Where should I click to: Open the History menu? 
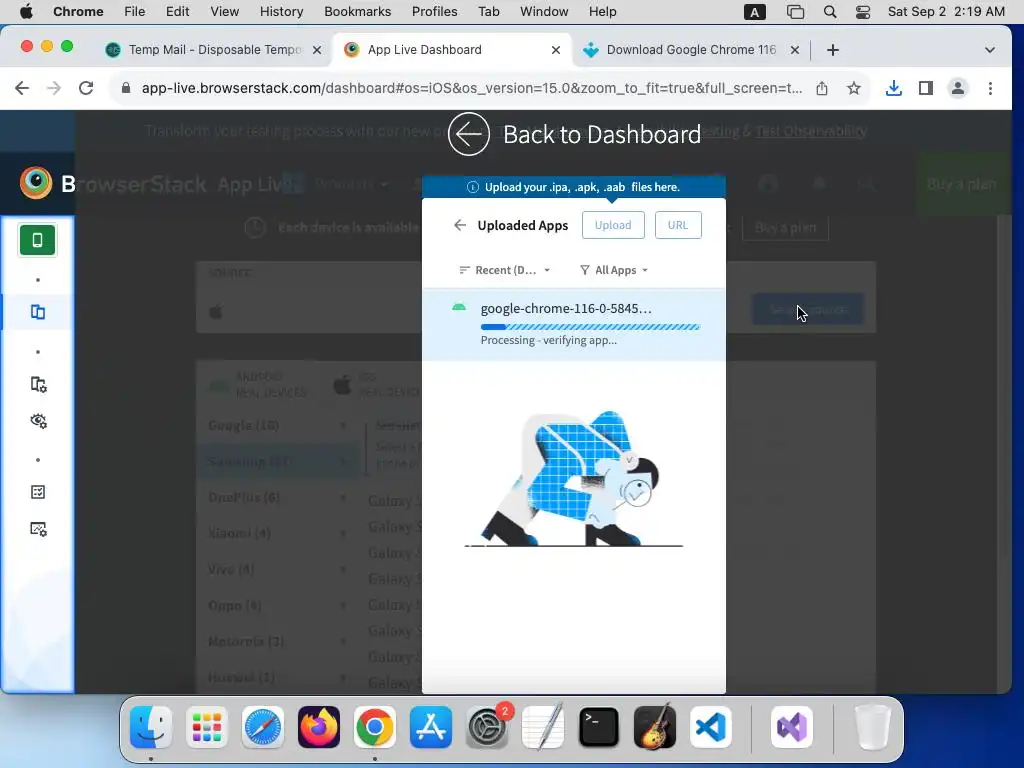point(281,12)
